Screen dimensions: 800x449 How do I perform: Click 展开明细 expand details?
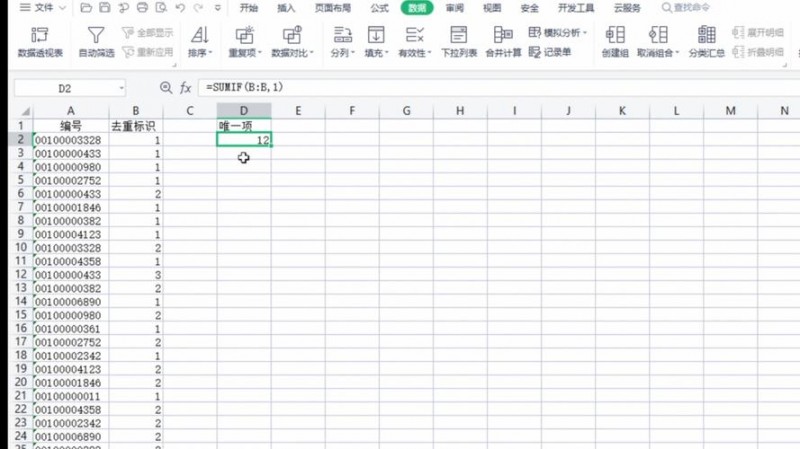click(x=758, y=33)
